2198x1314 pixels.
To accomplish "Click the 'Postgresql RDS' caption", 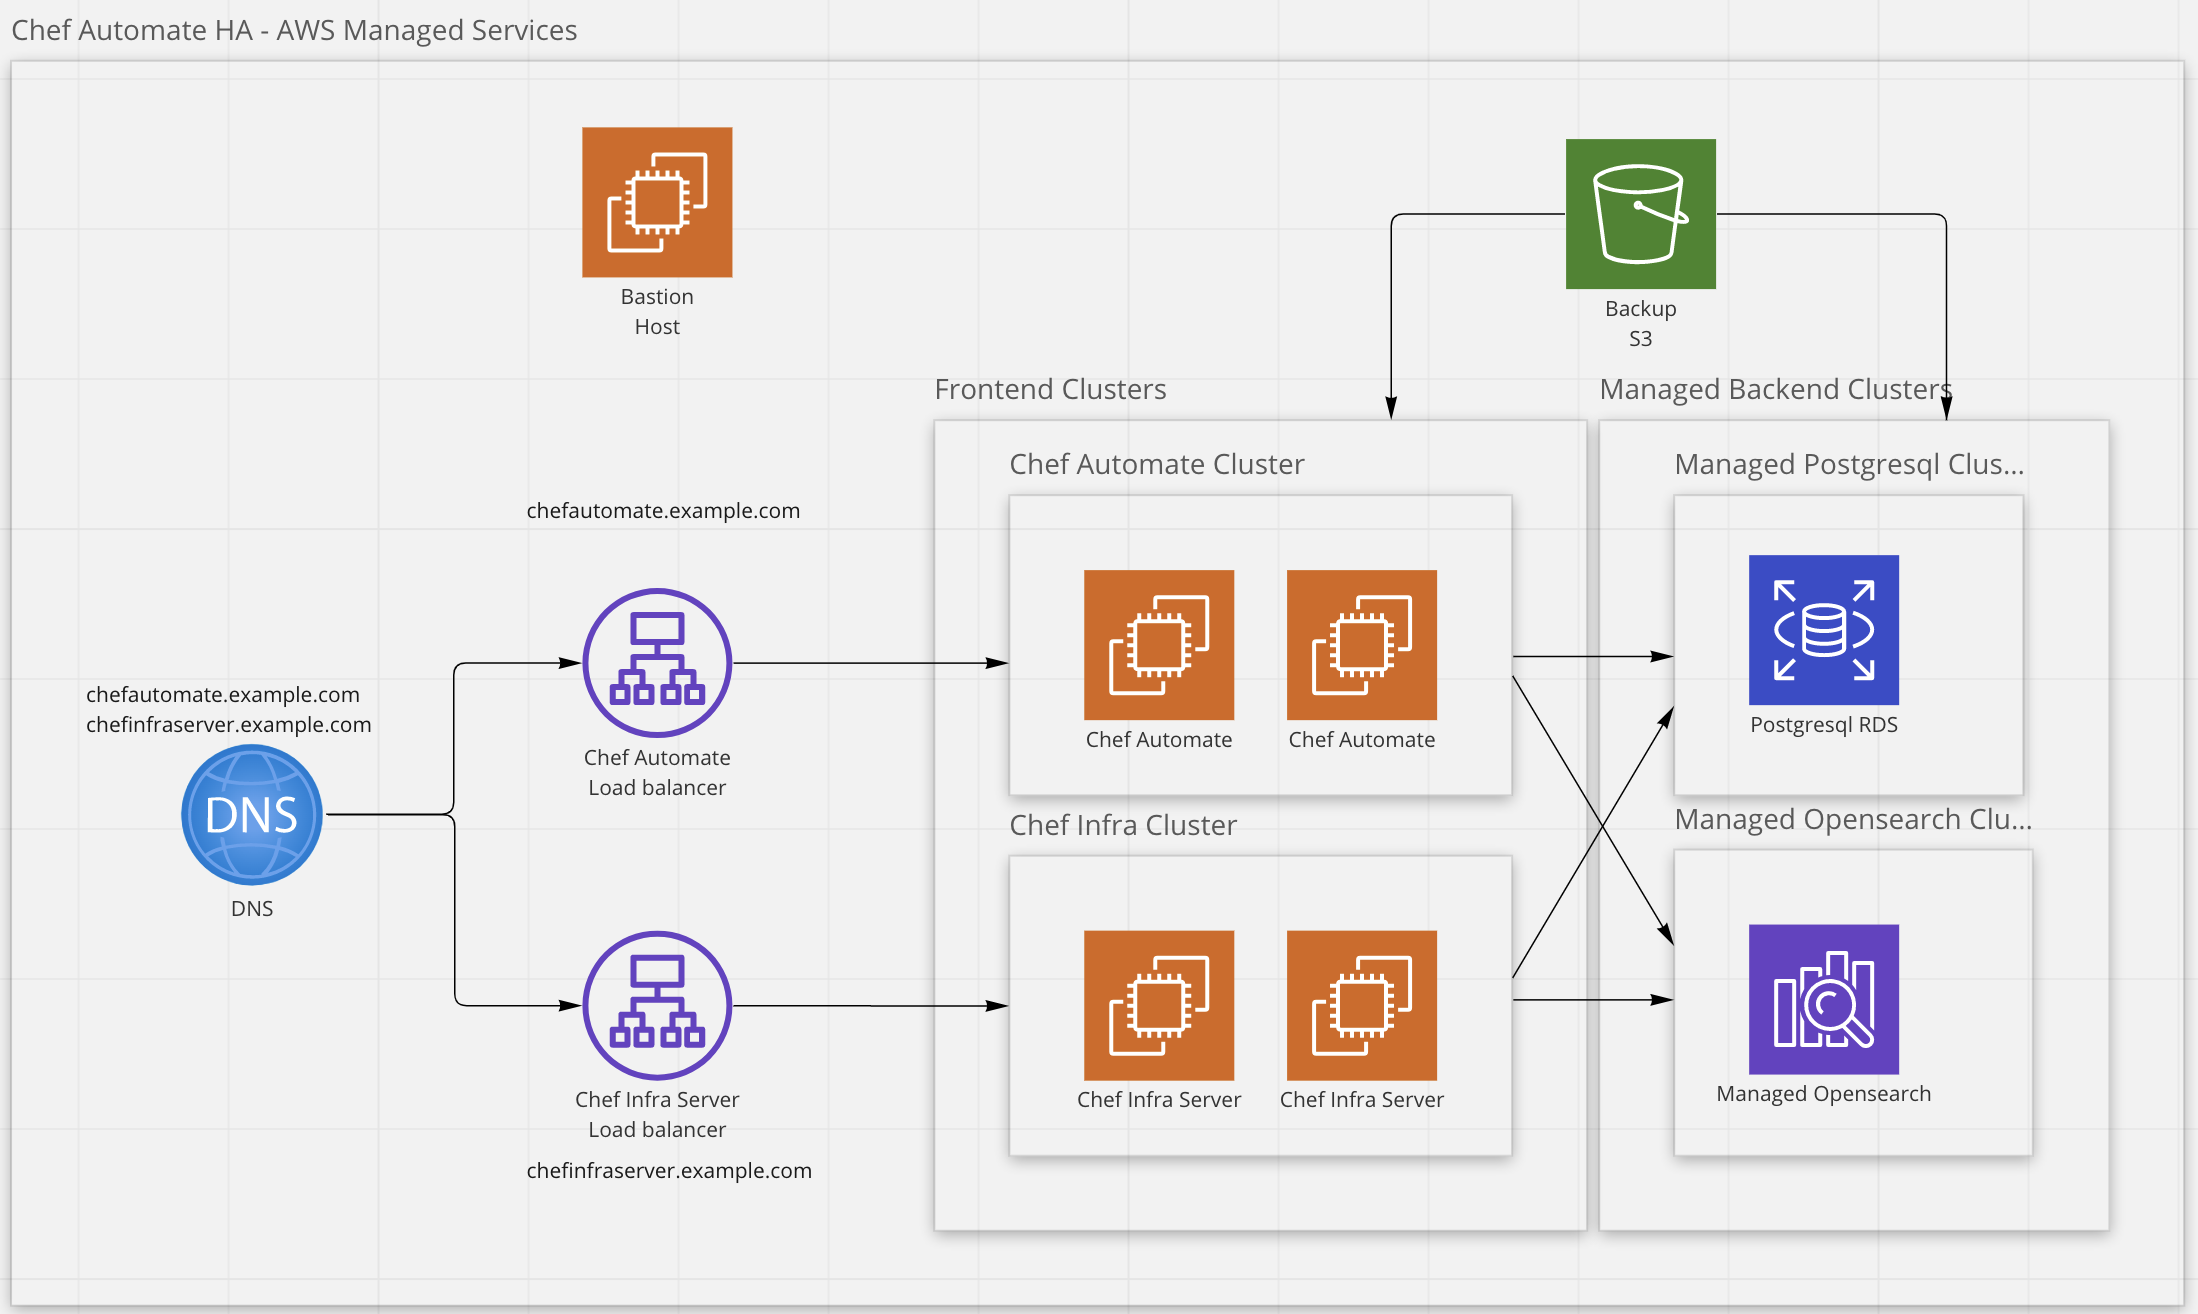I will (1824, 725).
